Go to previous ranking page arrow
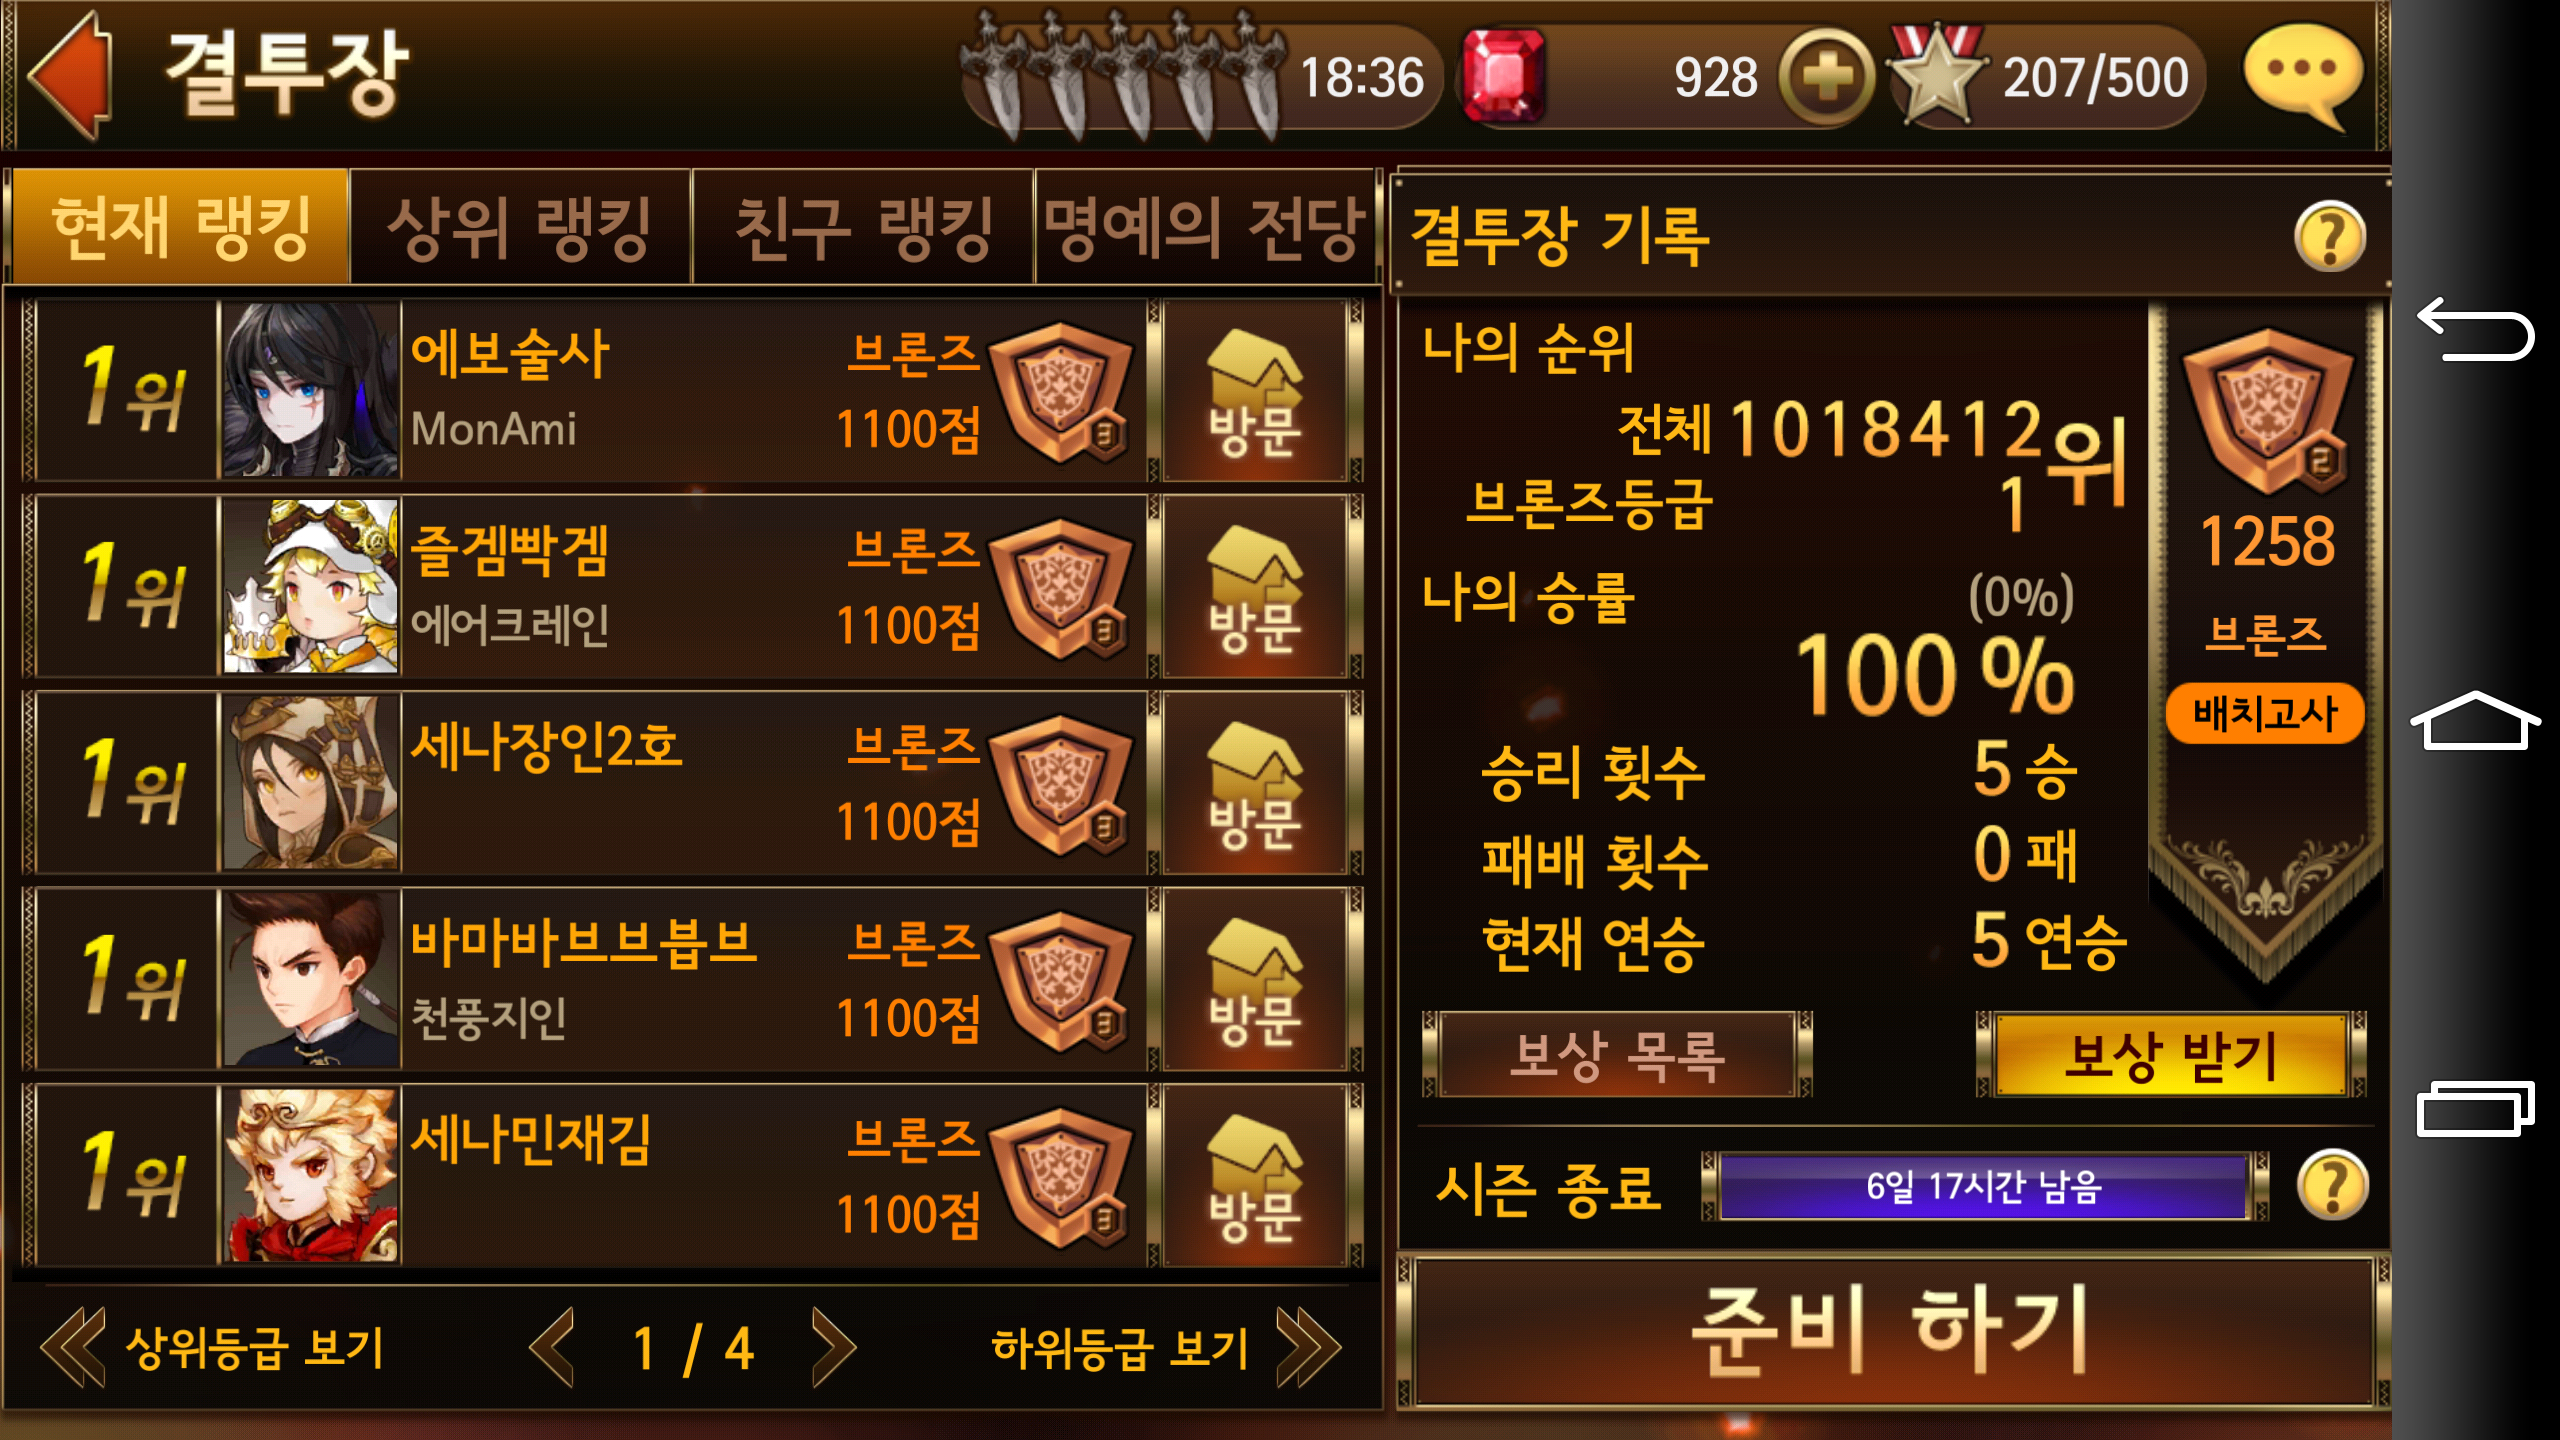2560x1440 pixels. tap(552, 1347)
